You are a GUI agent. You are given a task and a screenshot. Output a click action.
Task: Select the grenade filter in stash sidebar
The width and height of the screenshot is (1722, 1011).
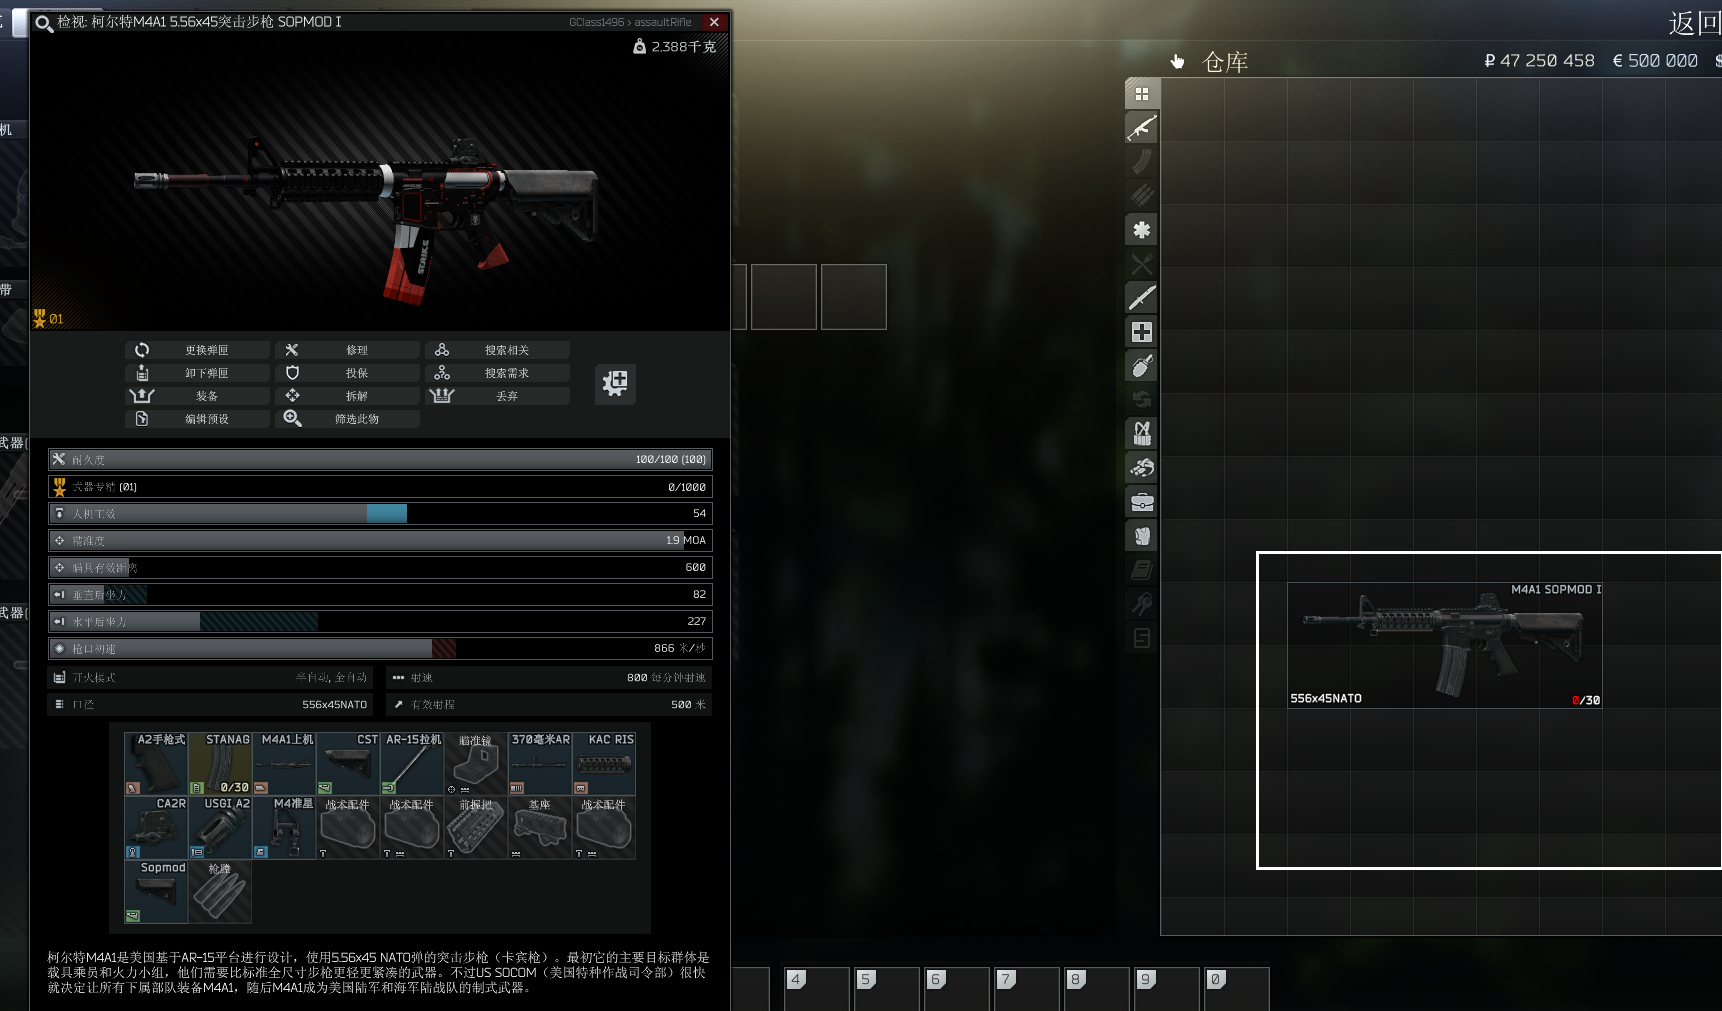click(x=1142, y=366)
